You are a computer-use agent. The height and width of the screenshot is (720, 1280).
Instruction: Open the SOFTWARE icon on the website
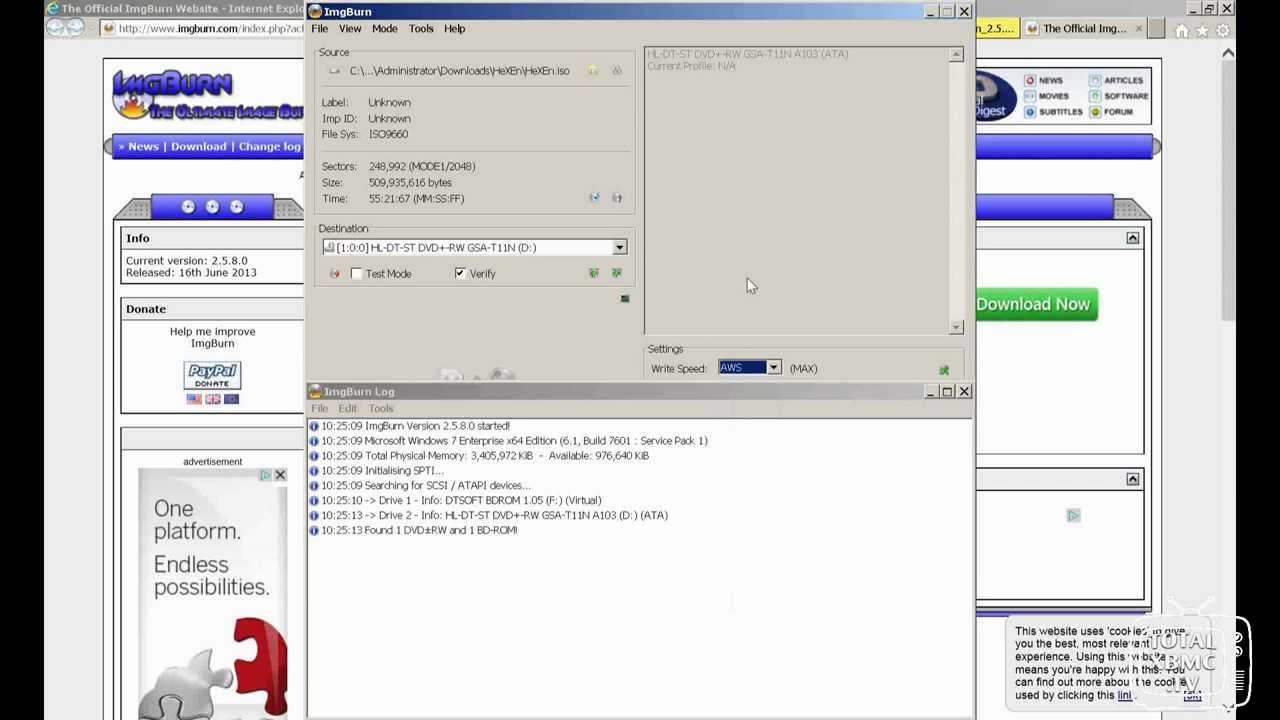[x=1095, y=96]
